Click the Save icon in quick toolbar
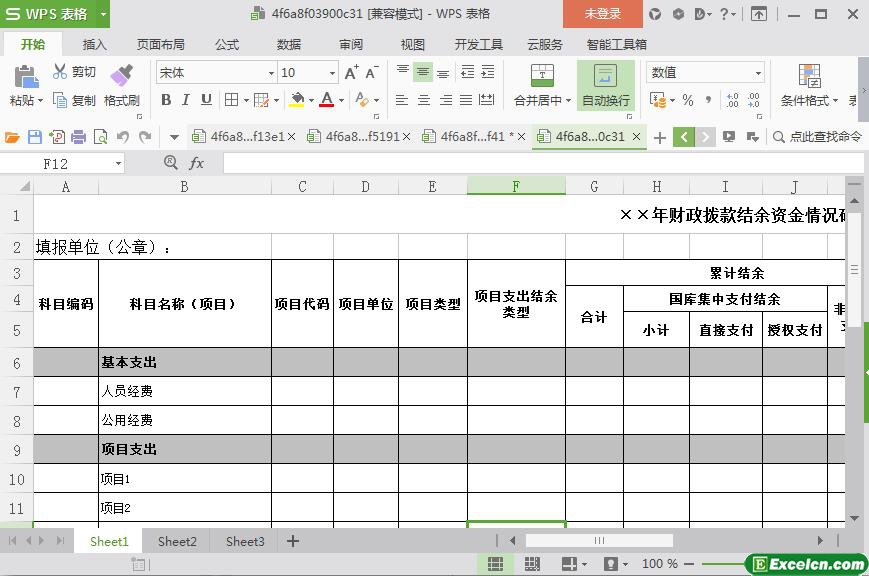Image resolution: width=869 pixels, height=576 pixels. tap(35, 137)
